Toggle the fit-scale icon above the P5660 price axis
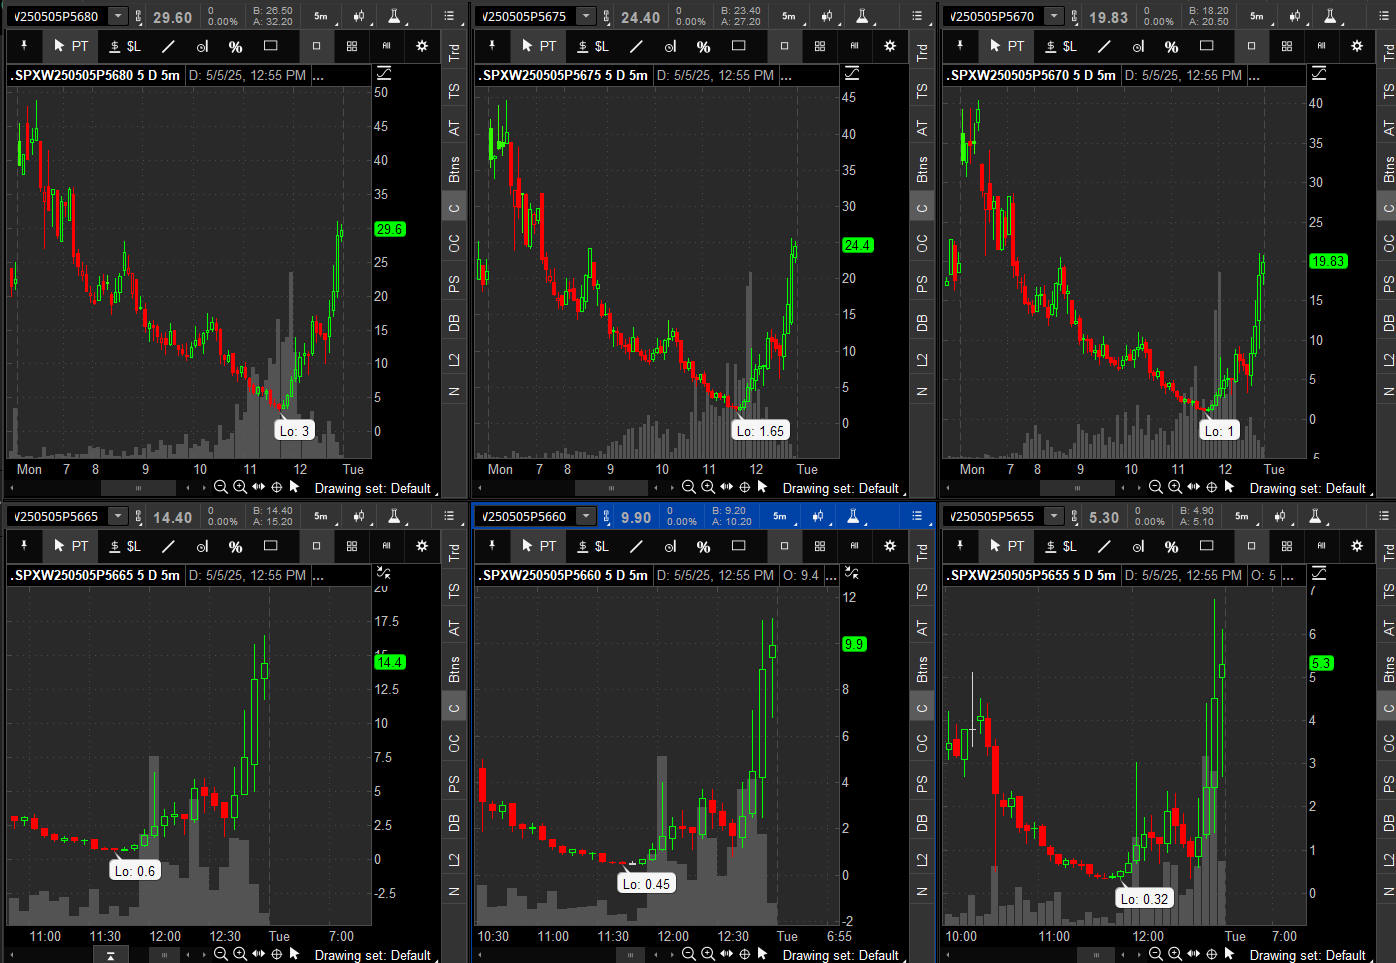 tap(851, 573)
